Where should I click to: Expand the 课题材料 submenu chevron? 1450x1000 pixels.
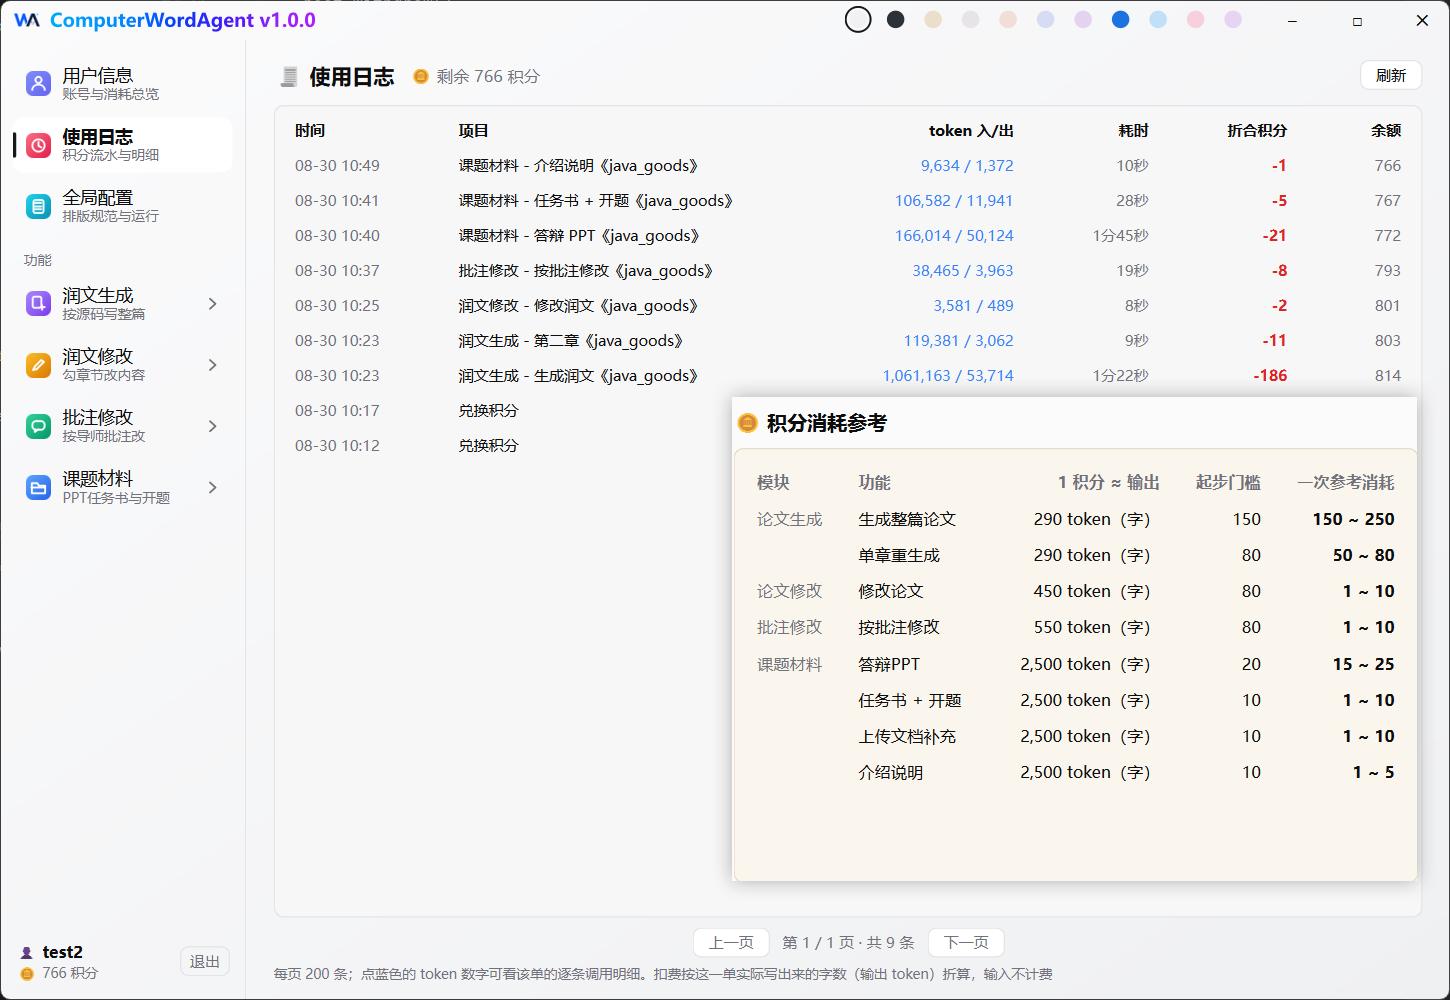[x=212, y=488]
